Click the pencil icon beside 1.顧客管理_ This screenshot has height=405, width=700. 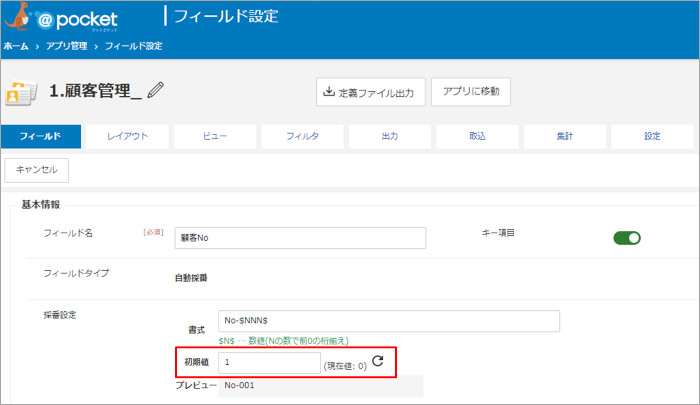155,90
